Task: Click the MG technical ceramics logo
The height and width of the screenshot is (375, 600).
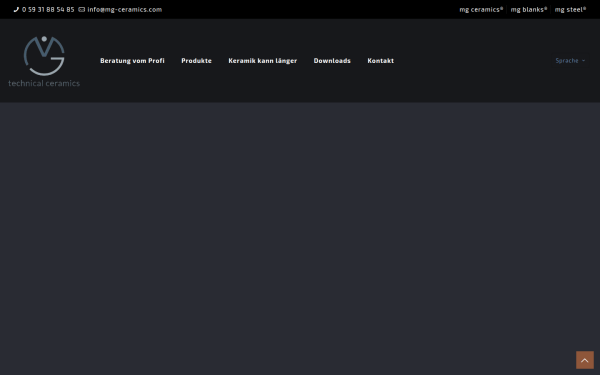Action: click(x=44, y=61)
